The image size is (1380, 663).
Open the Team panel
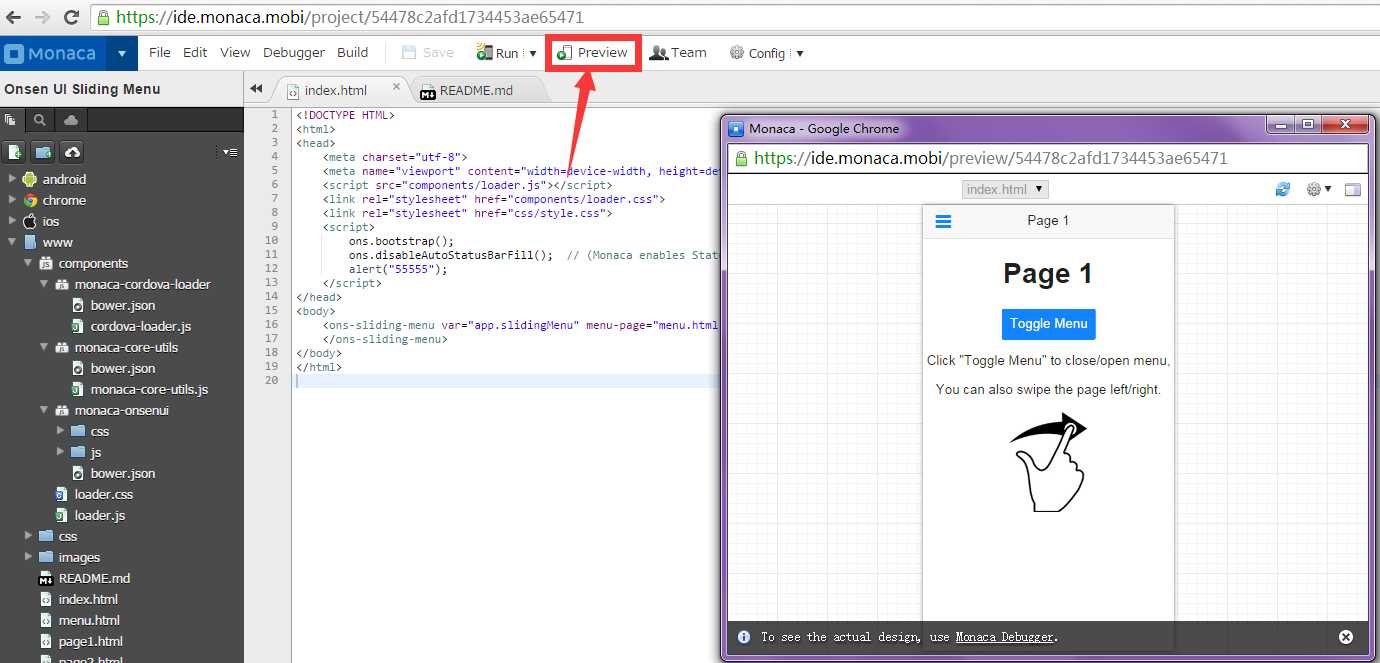(x=678, y=53)
